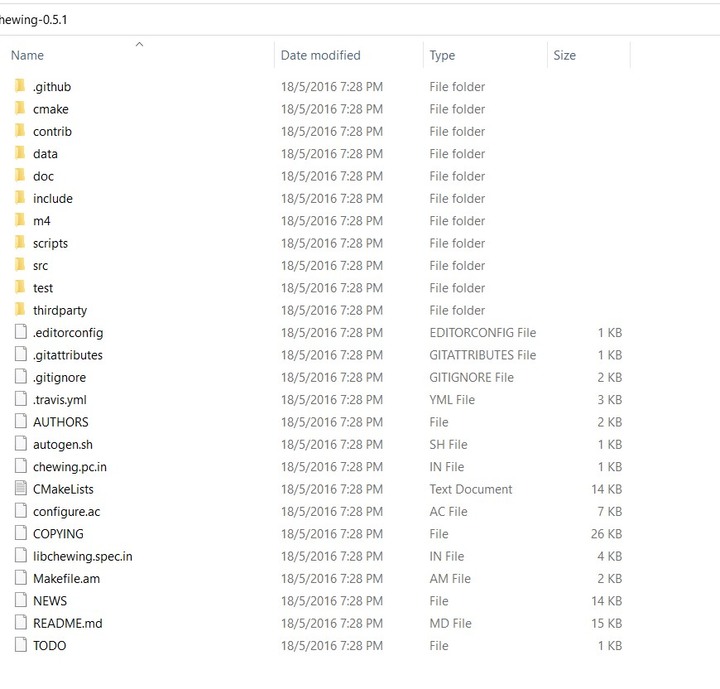Click the Text Document type of CMakeLists
The width and height of the screenshot is (720, 689).
tap(471, 489)
